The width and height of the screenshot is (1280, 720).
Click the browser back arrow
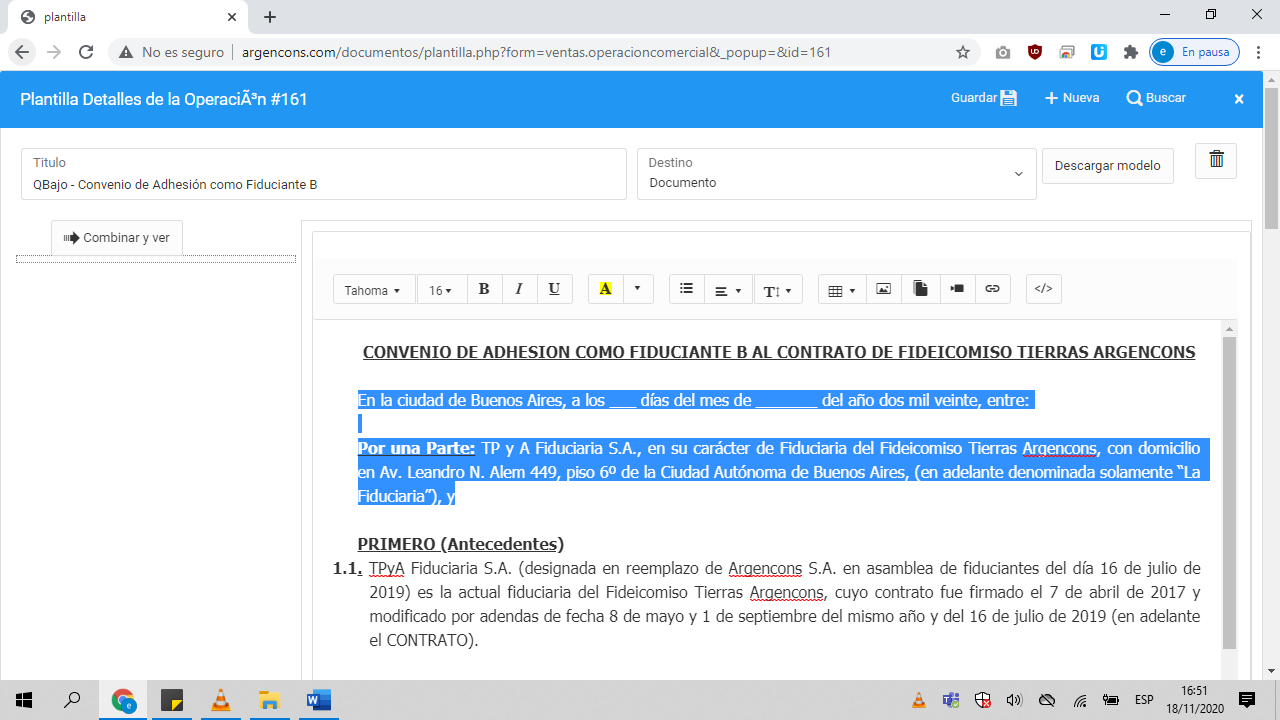[22, 52]
